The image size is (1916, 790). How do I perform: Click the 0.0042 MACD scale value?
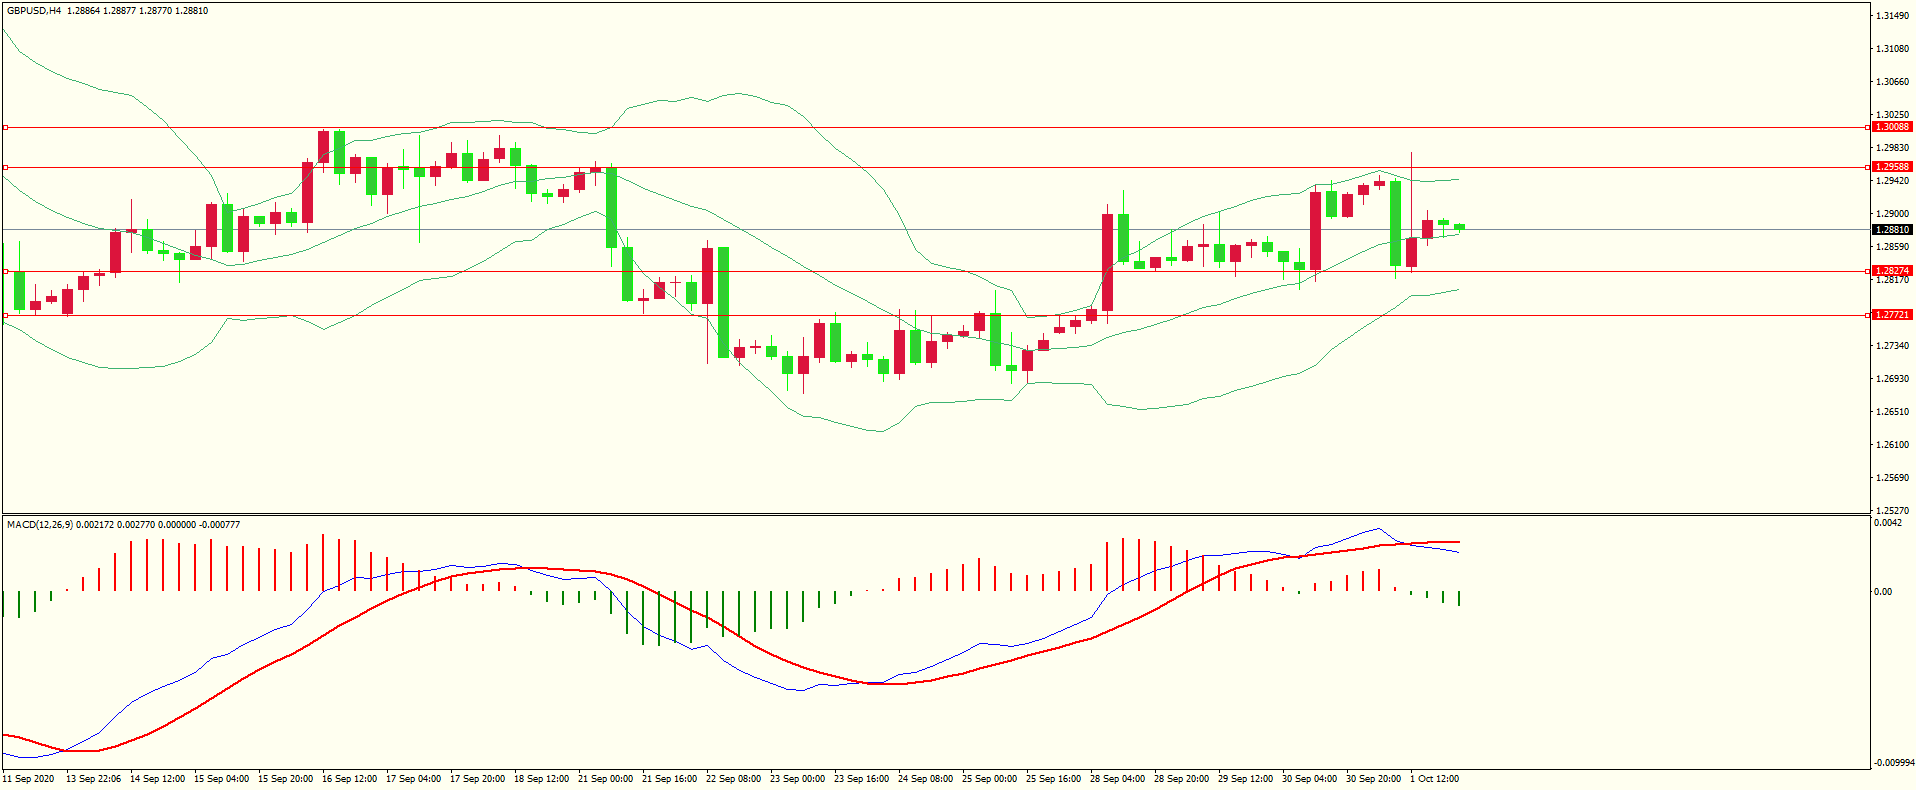[x=1887, y=523]
